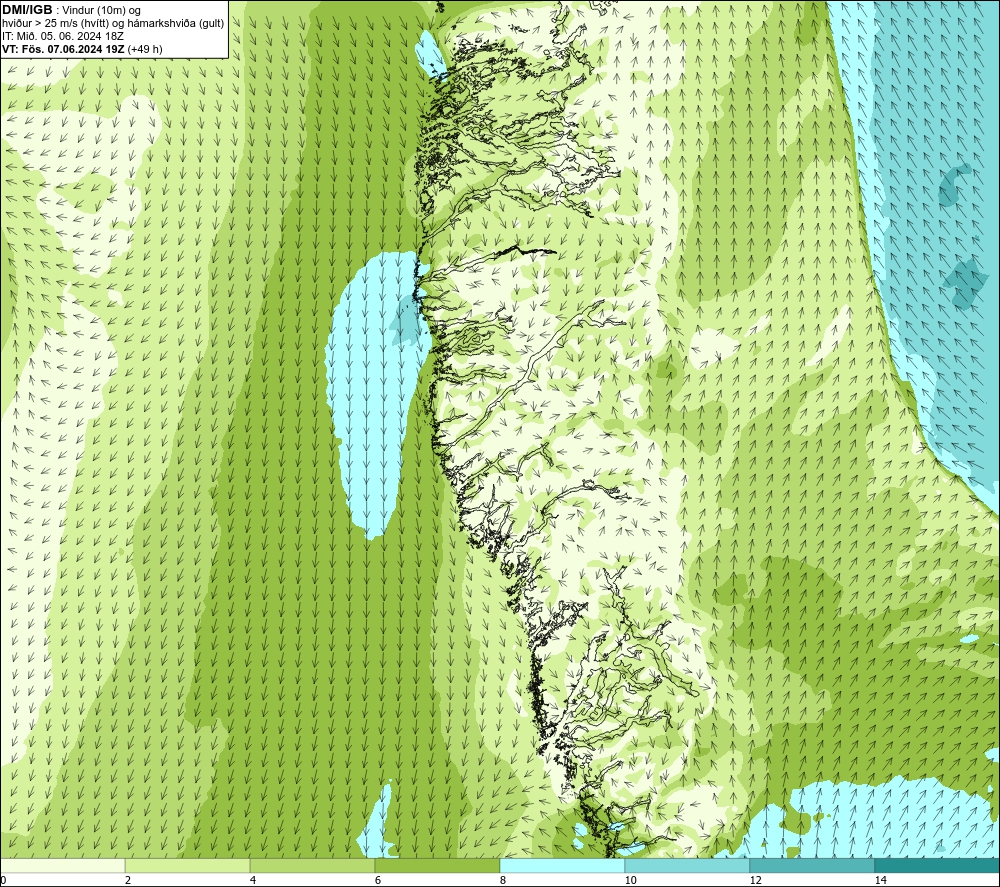Image resolution: width=1000 pixels, height=887 pixels.
Task: Click the legend line mentioning "hámarkshviða (gult)"
Action: 113,24
